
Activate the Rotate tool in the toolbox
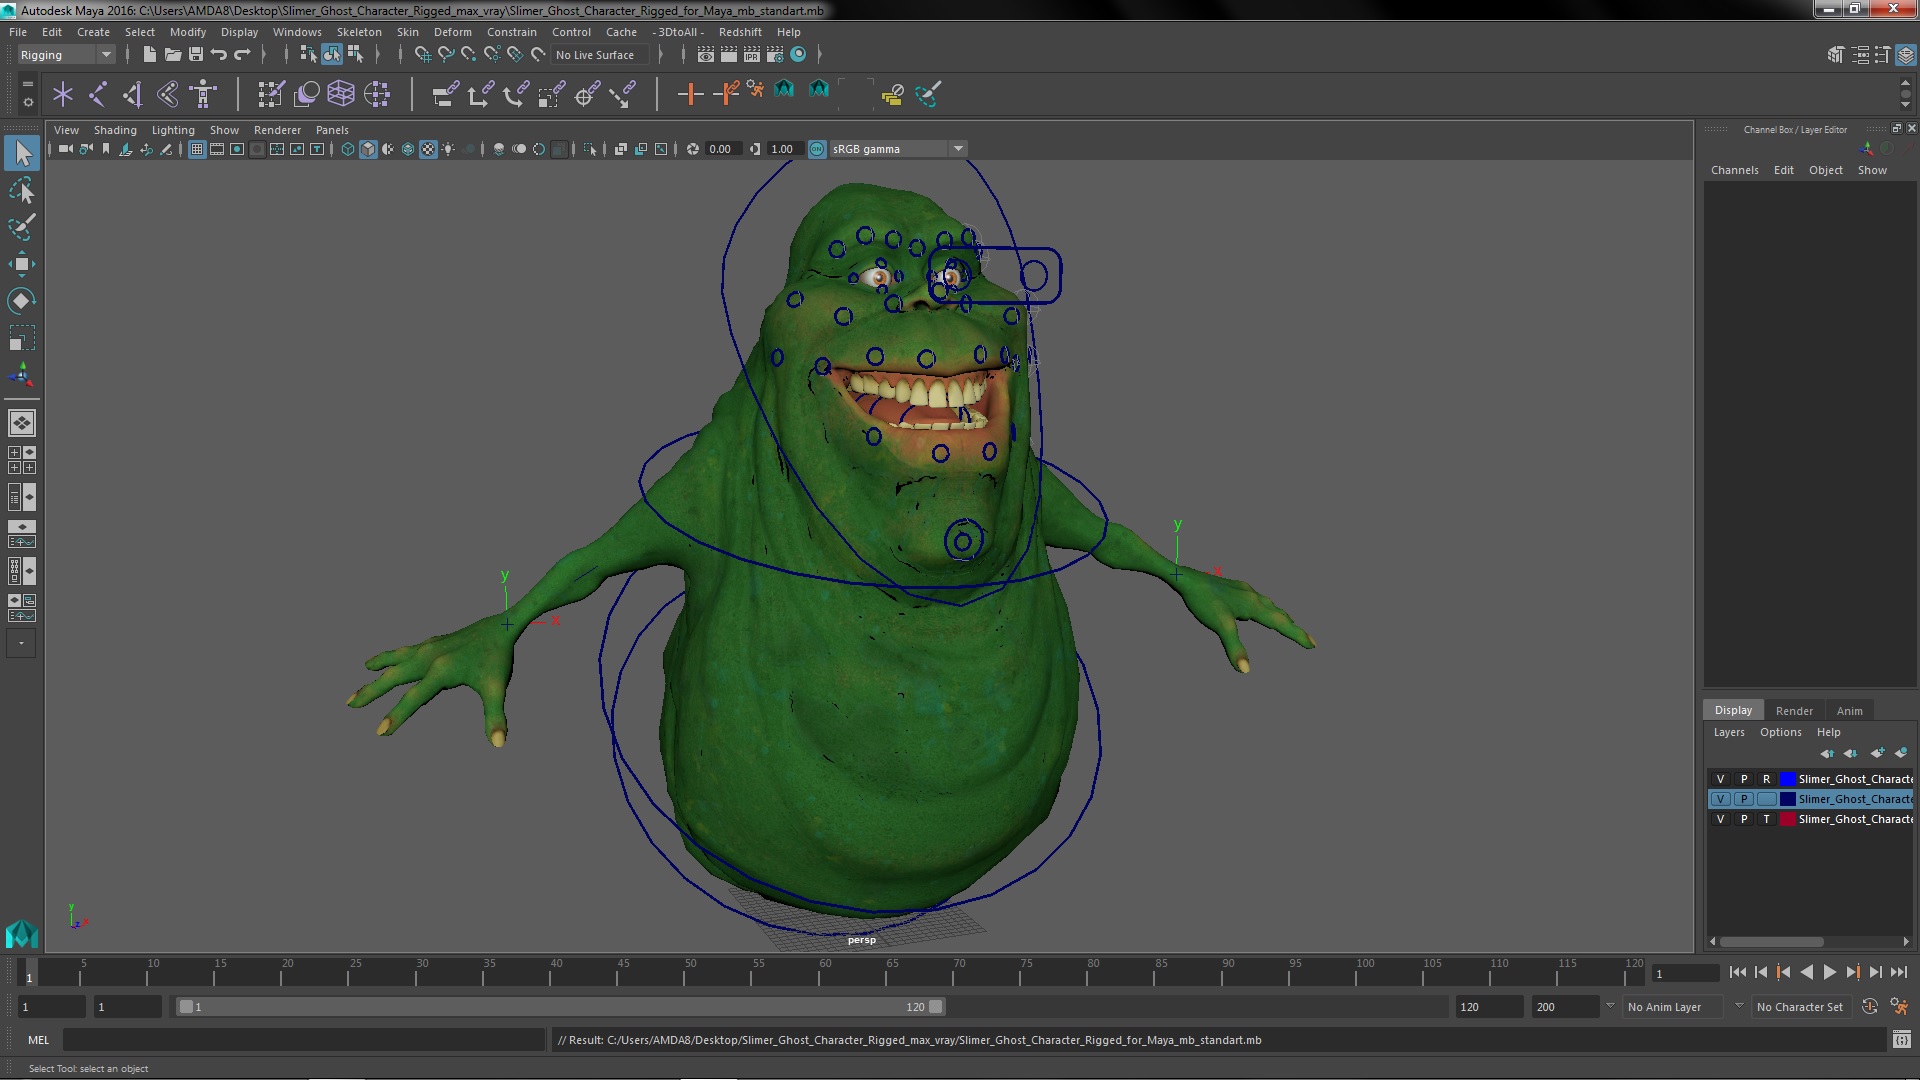tap(22, 301)
